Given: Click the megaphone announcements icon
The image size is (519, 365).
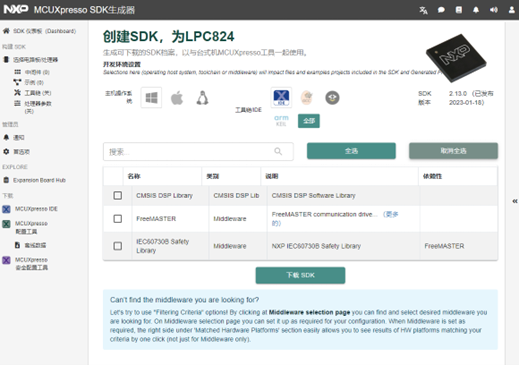Looking at the screenshot, I should click(494, 10).
